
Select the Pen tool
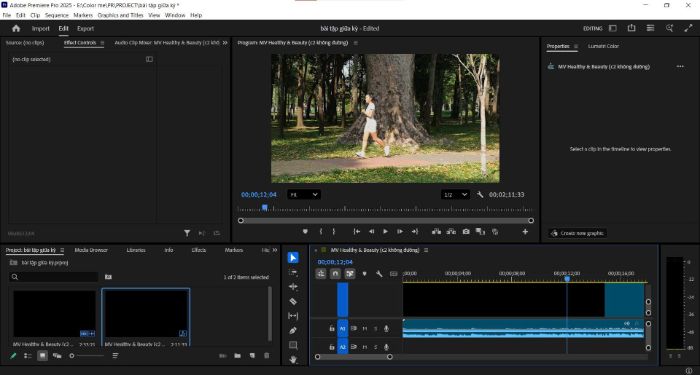[293, 330]
